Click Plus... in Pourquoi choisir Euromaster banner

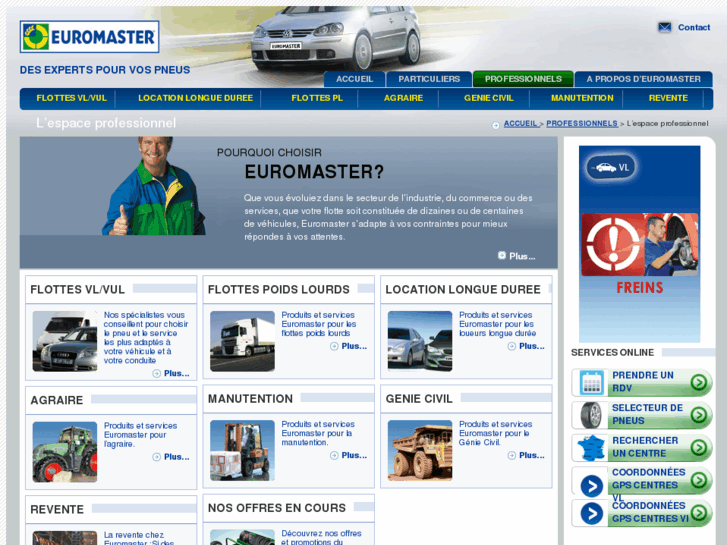522,256
